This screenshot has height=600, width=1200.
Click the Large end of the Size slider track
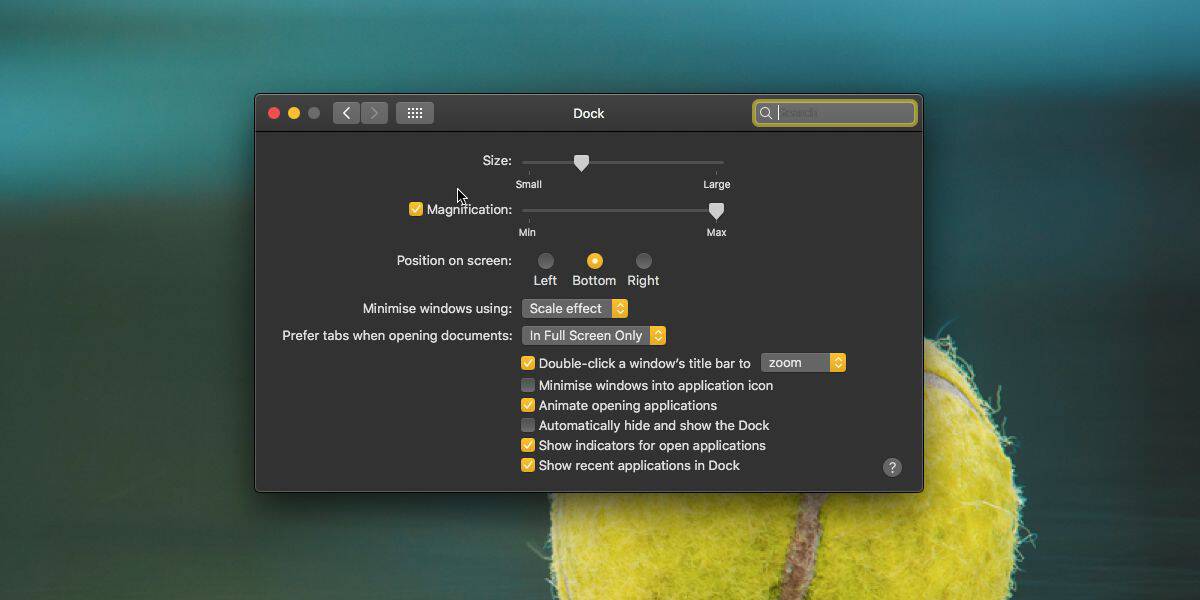[x=716, y=162]
